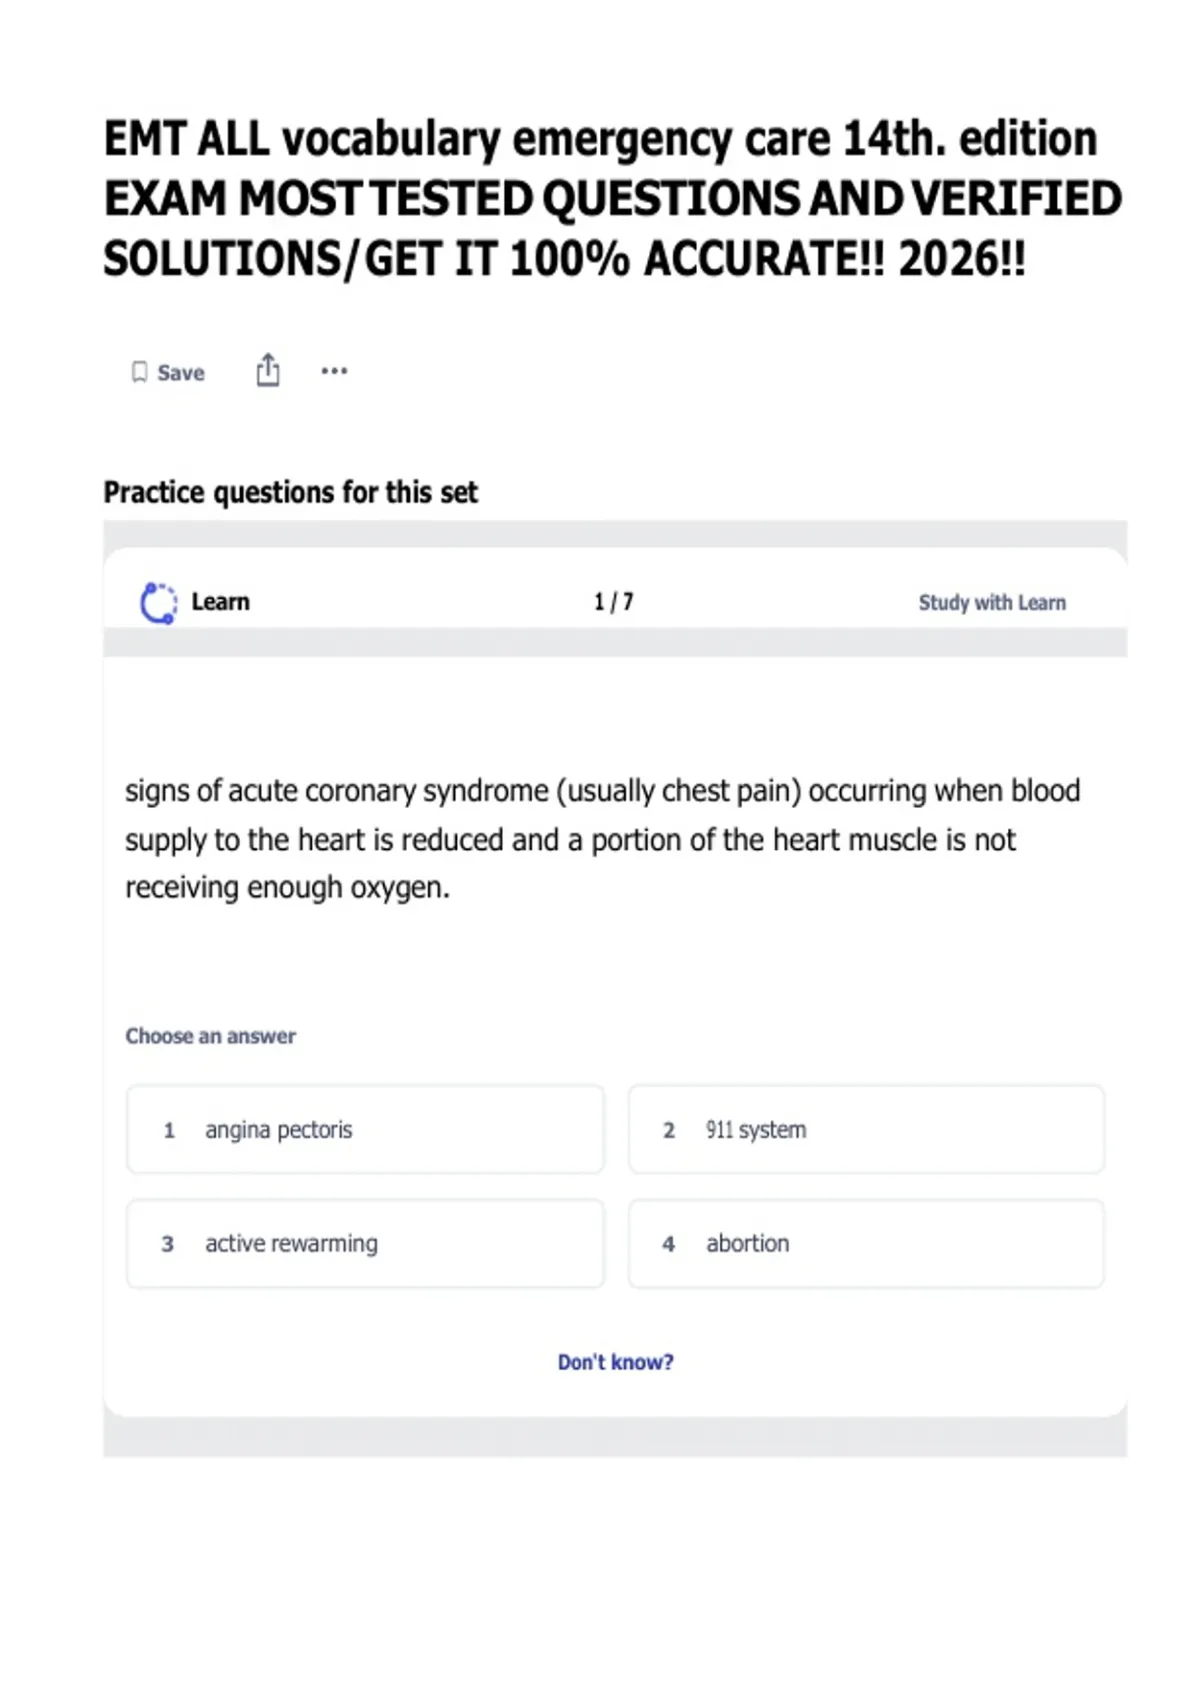Click the number 1 answer badge

click(169, 1130)
